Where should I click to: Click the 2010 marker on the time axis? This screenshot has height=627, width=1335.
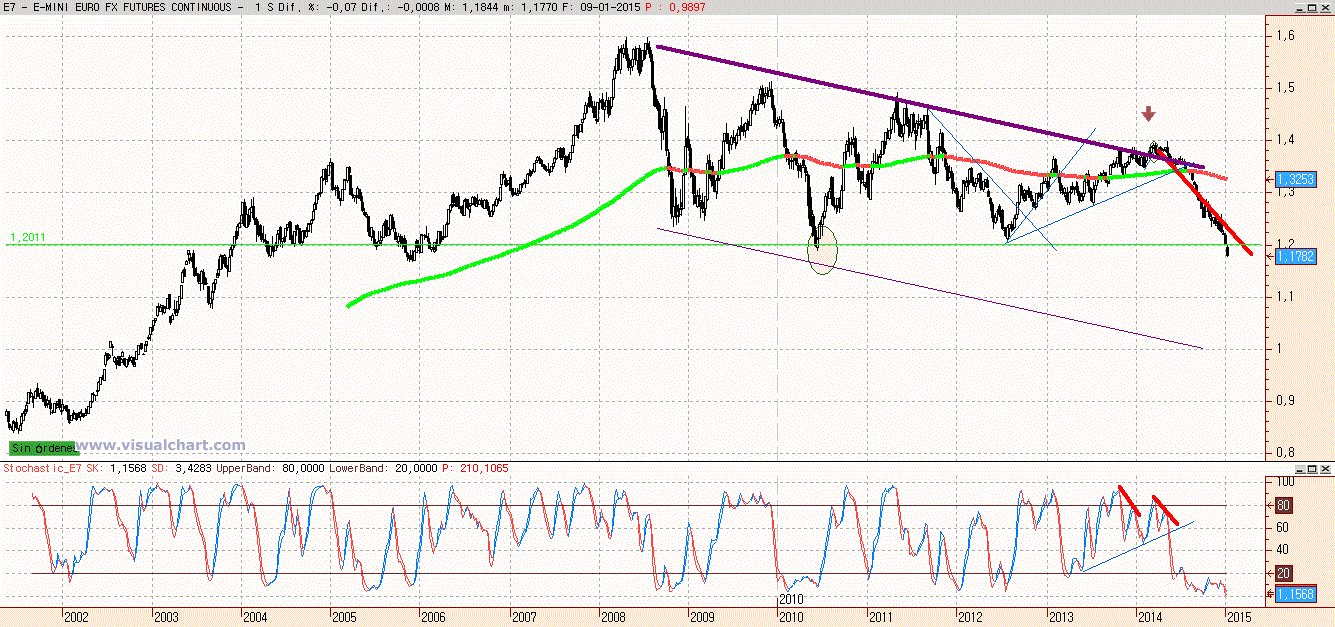tap(791, 597)
